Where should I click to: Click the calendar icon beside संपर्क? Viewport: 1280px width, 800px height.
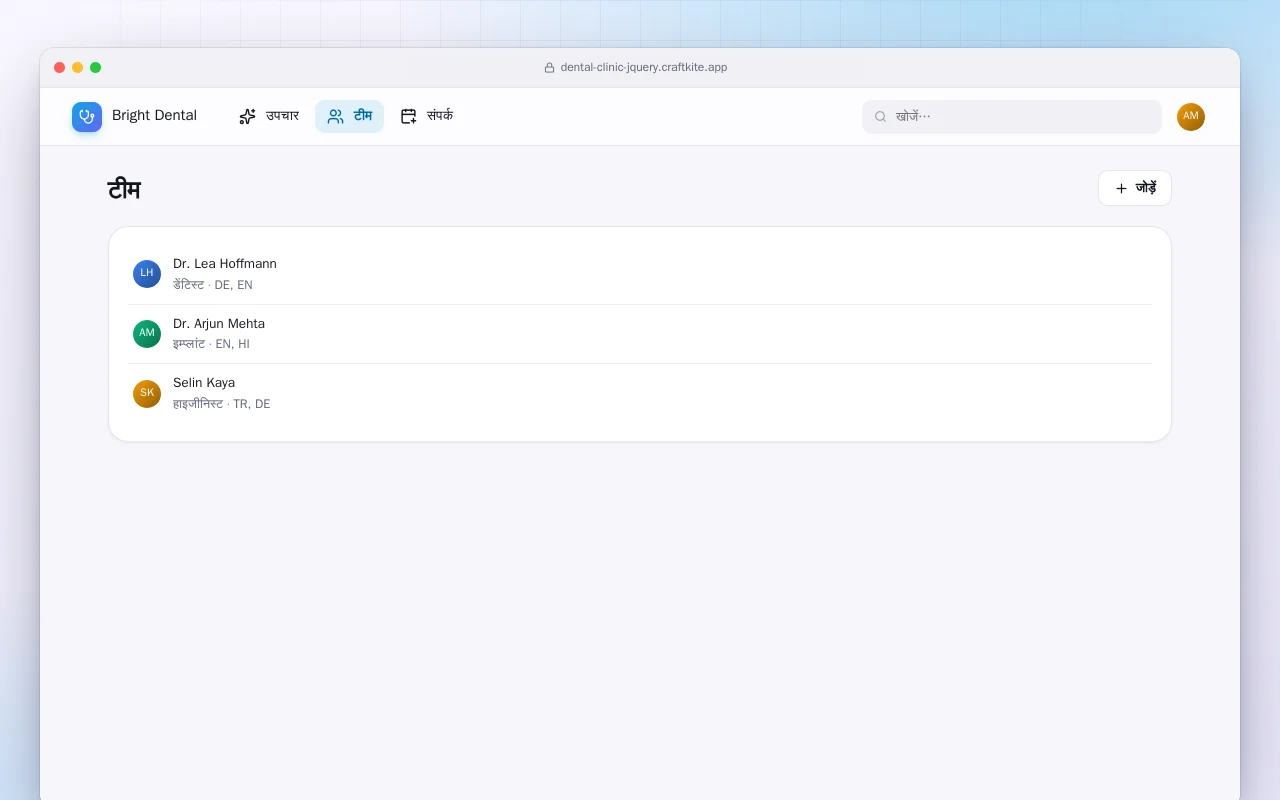(409, 117)
